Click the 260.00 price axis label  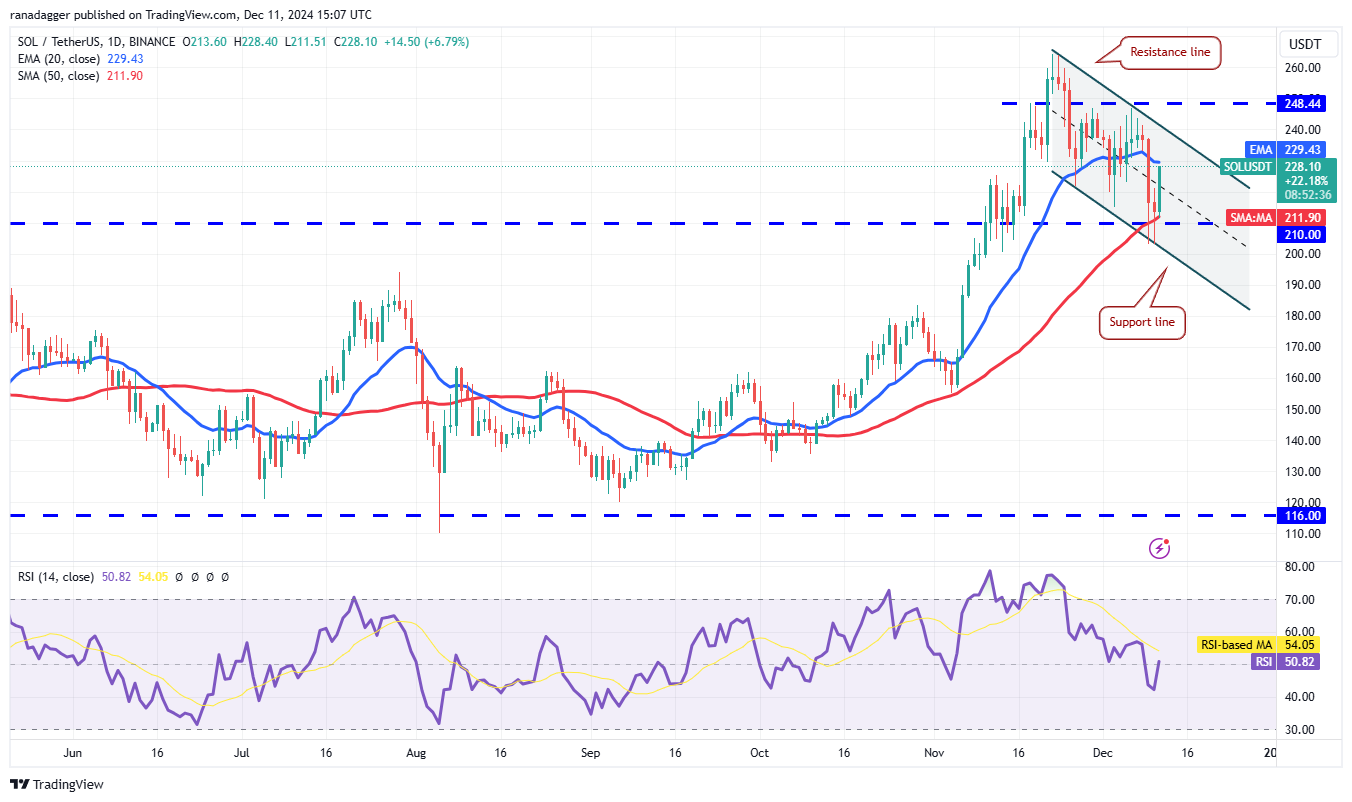pyautogui.click(x=1305, y=68)
